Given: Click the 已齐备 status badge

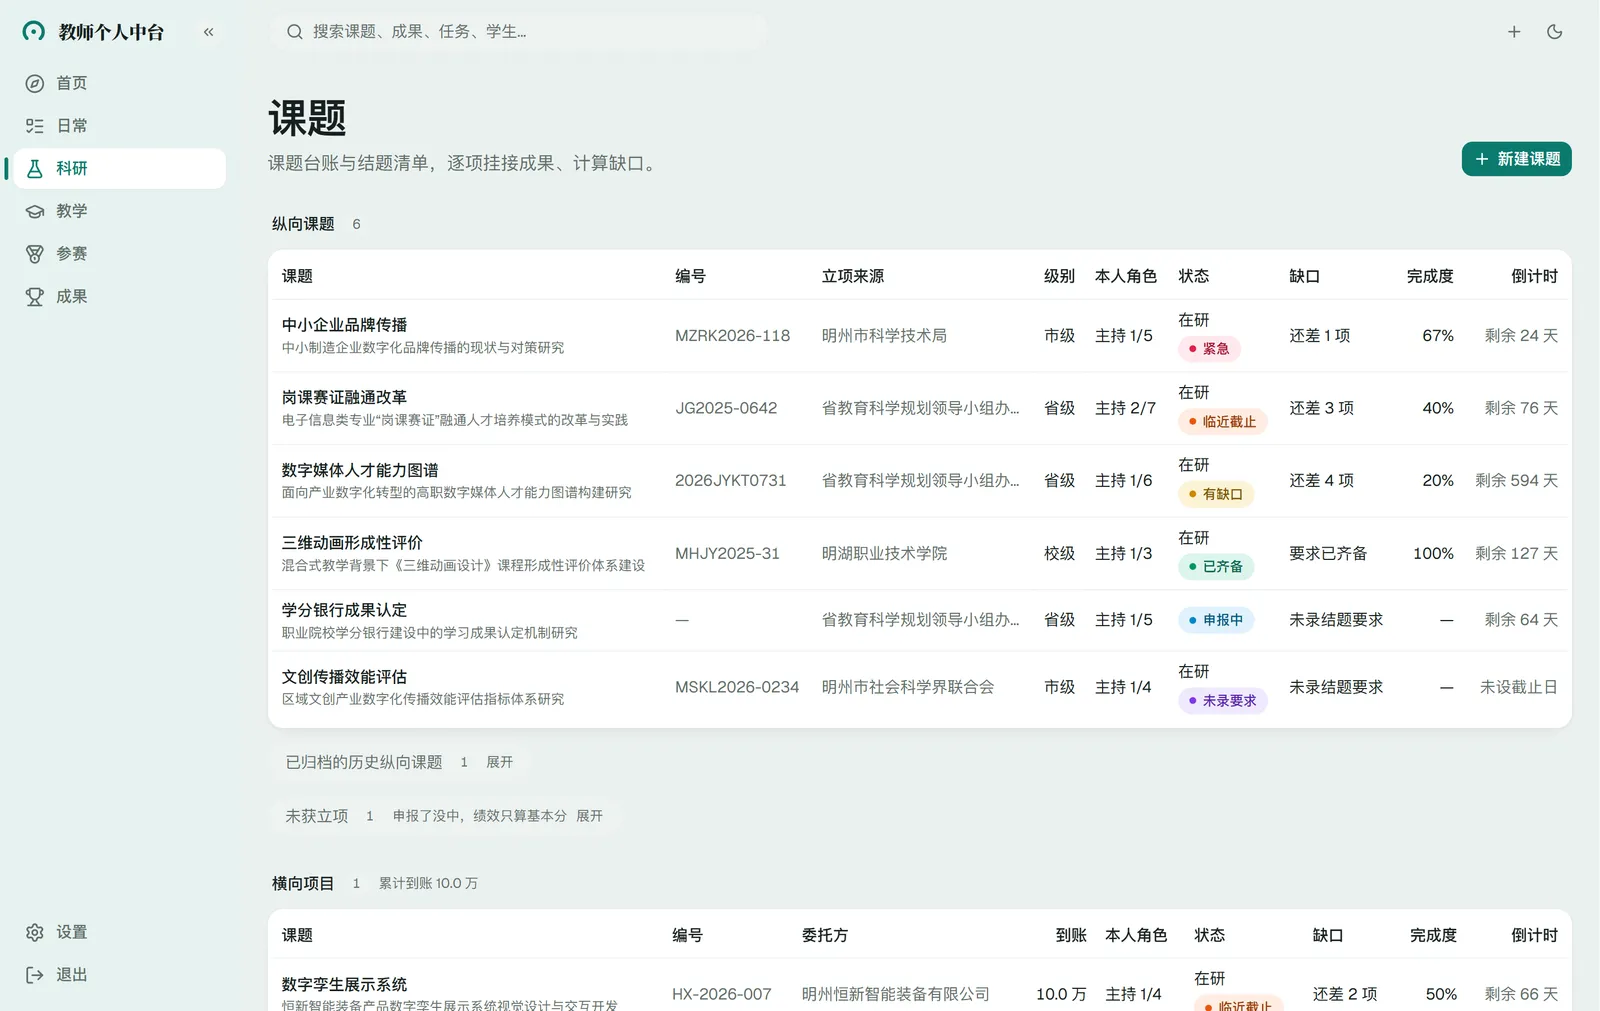Looking at the screenshot, I should click(x=1216, y=567).
